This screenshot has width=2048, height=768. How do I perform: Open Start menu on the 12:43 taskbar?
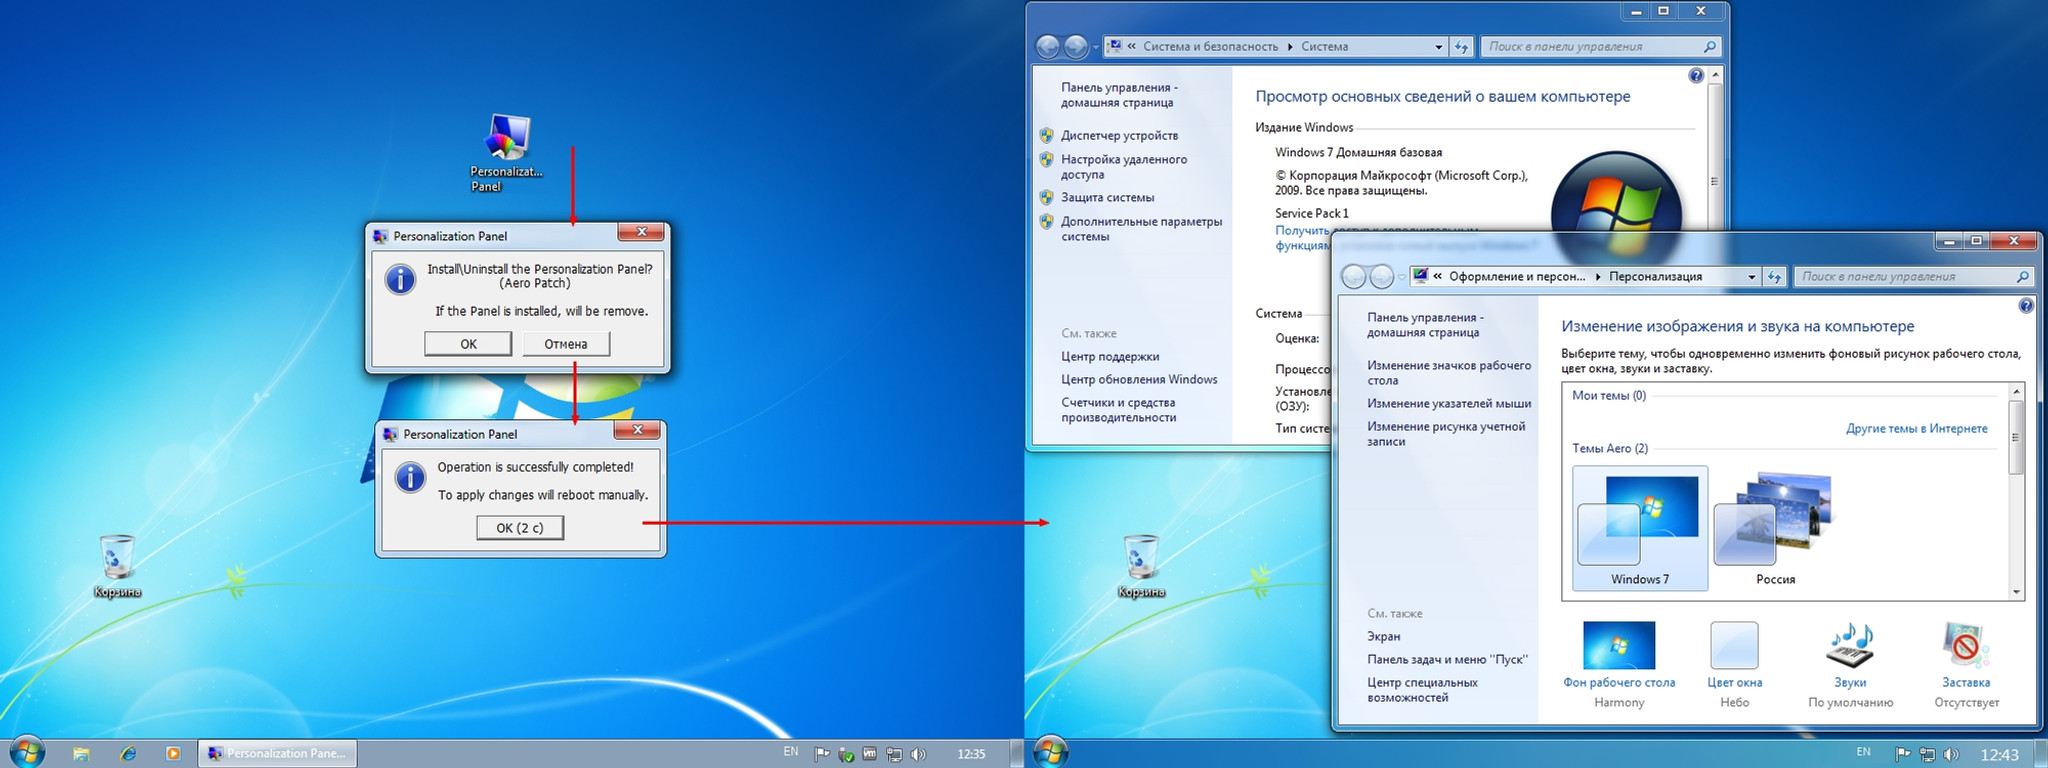pyautogui.click(x=1051, y=752)
